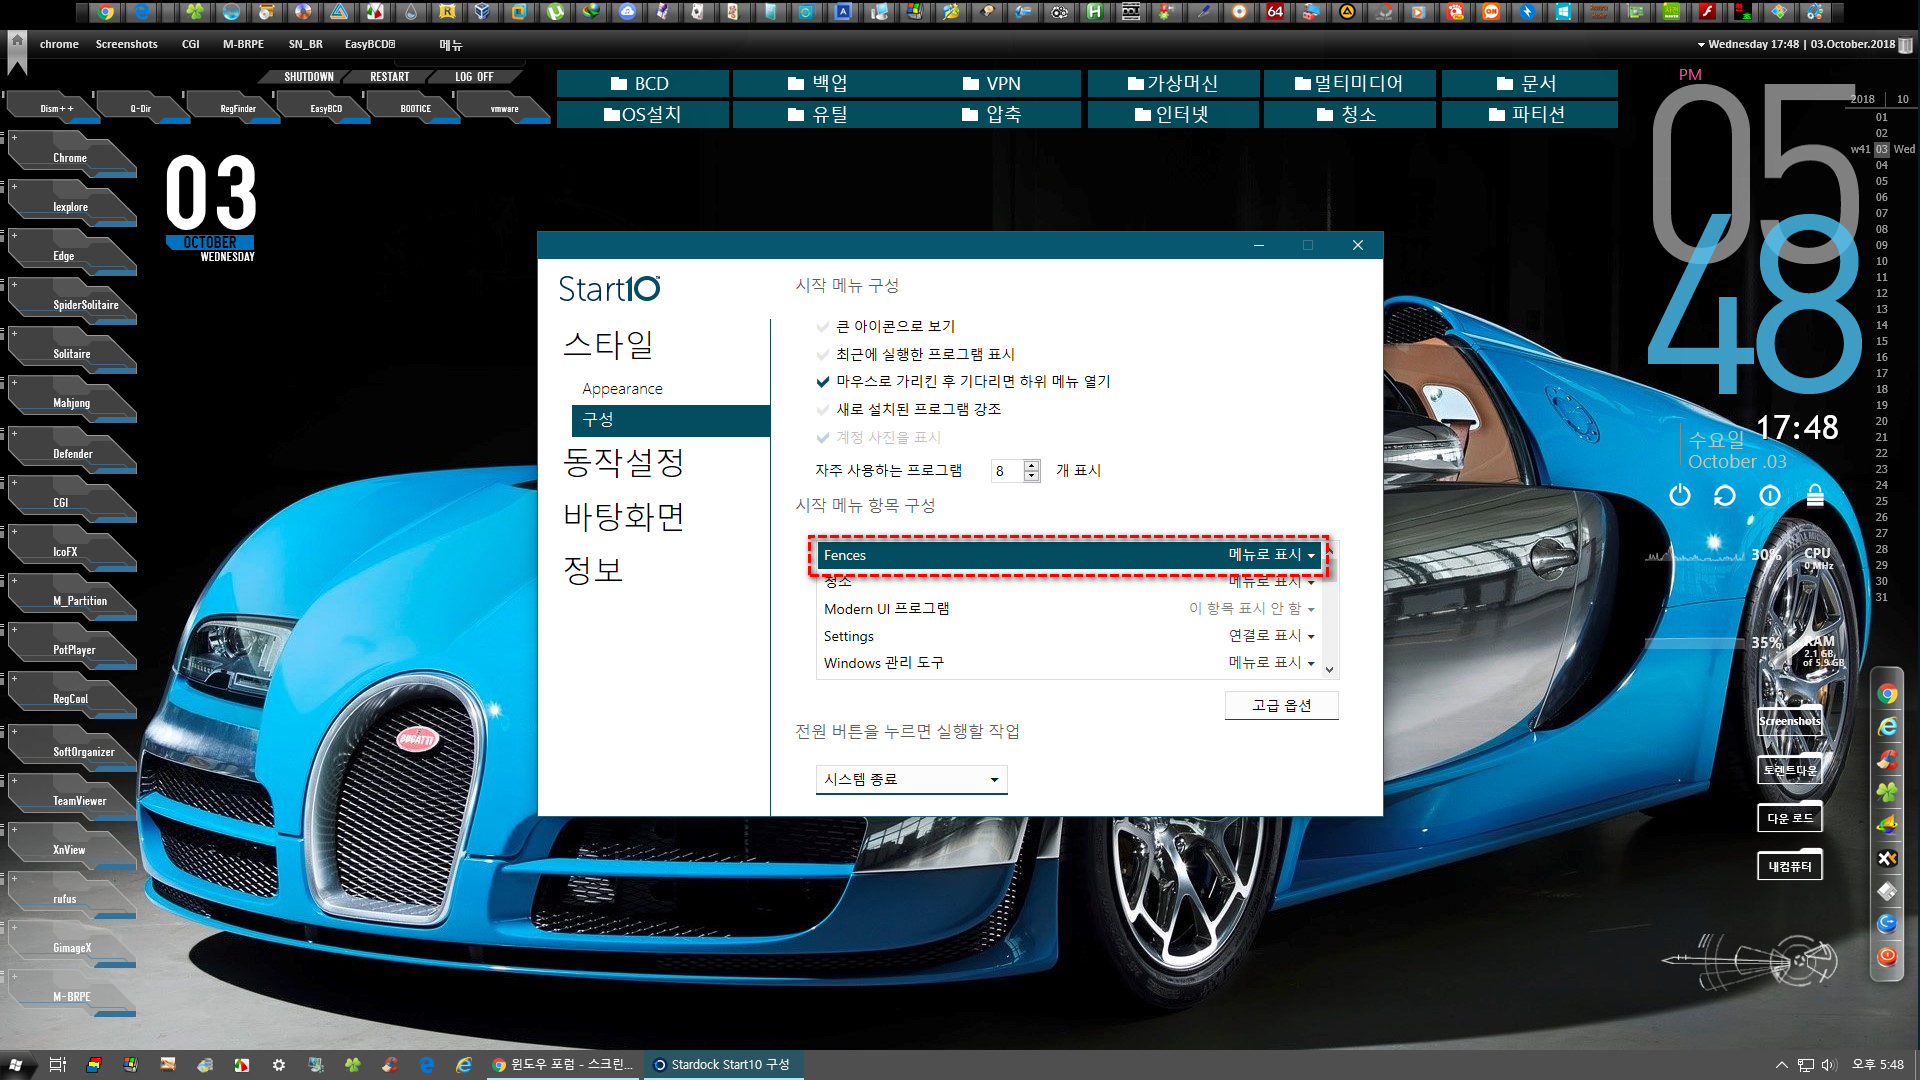Open date dropdown arrow beside Wednesday 17:48
The image size is (1920, 1080).
(x=1701, y=45)
